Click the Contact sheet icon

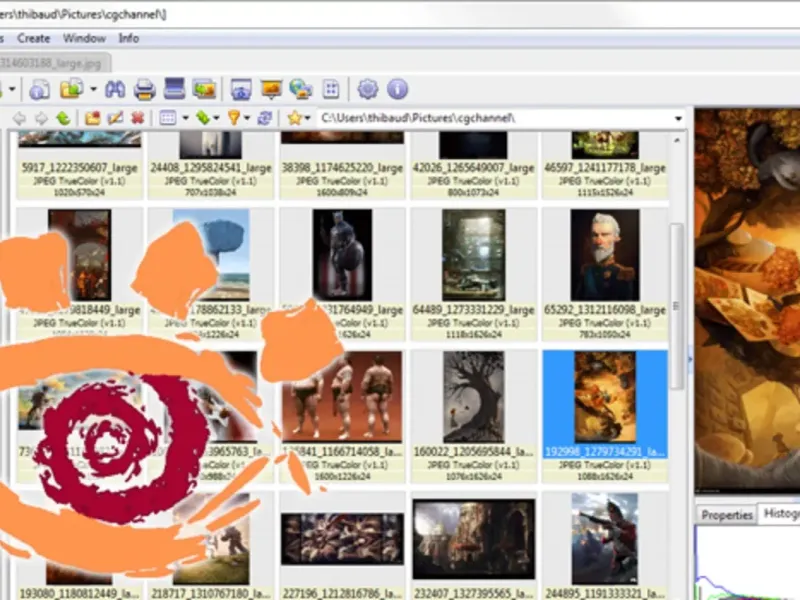pos(331,89)
